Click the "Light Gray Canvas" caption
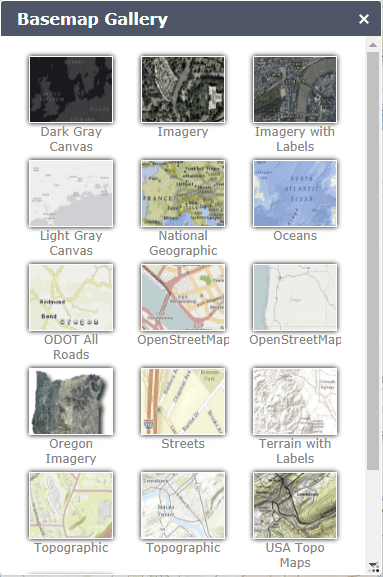The width and height of the screenshot is (383, 577). (x=71, y=243)
